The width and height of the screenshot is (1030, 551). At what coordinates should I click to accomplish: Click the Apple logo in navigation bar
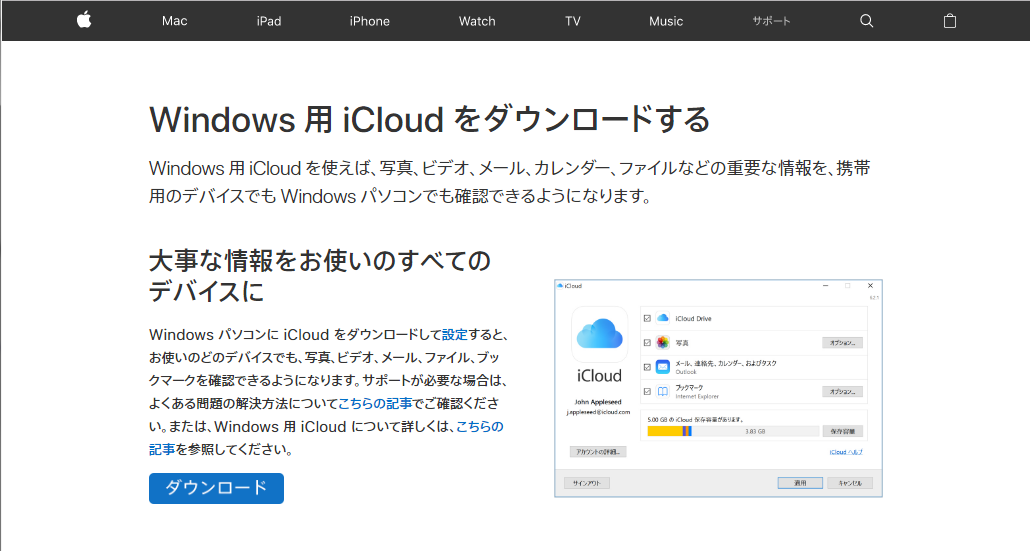click(84, 20)
